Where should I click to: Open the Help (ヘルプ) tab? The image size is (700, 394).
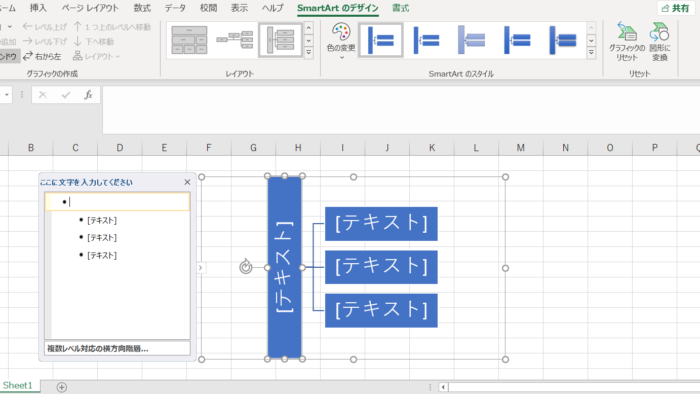click(272, 8)
